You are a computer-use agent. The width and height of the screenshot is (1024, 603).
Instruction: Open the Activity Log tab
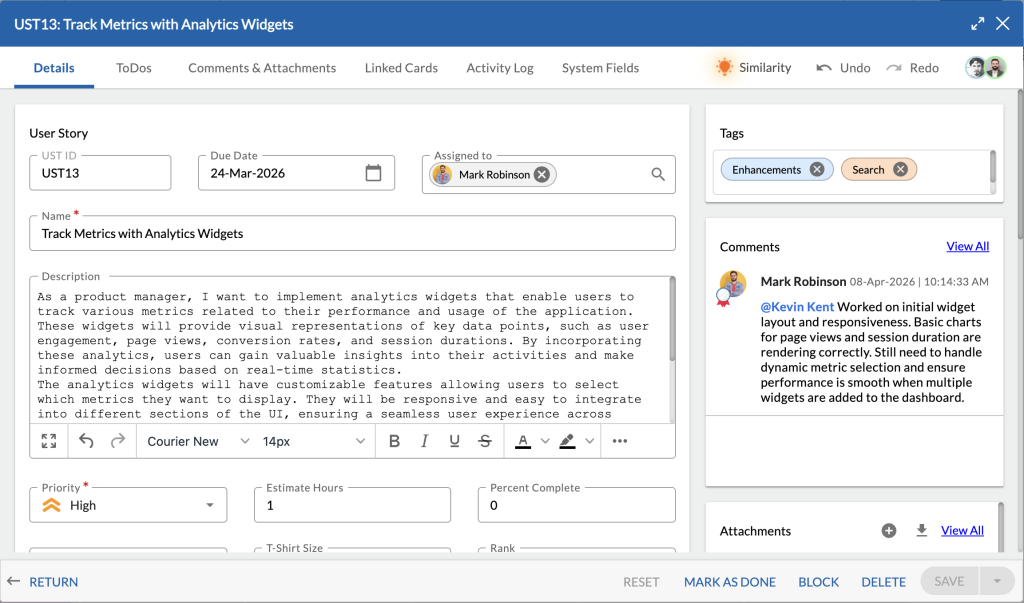500,68
